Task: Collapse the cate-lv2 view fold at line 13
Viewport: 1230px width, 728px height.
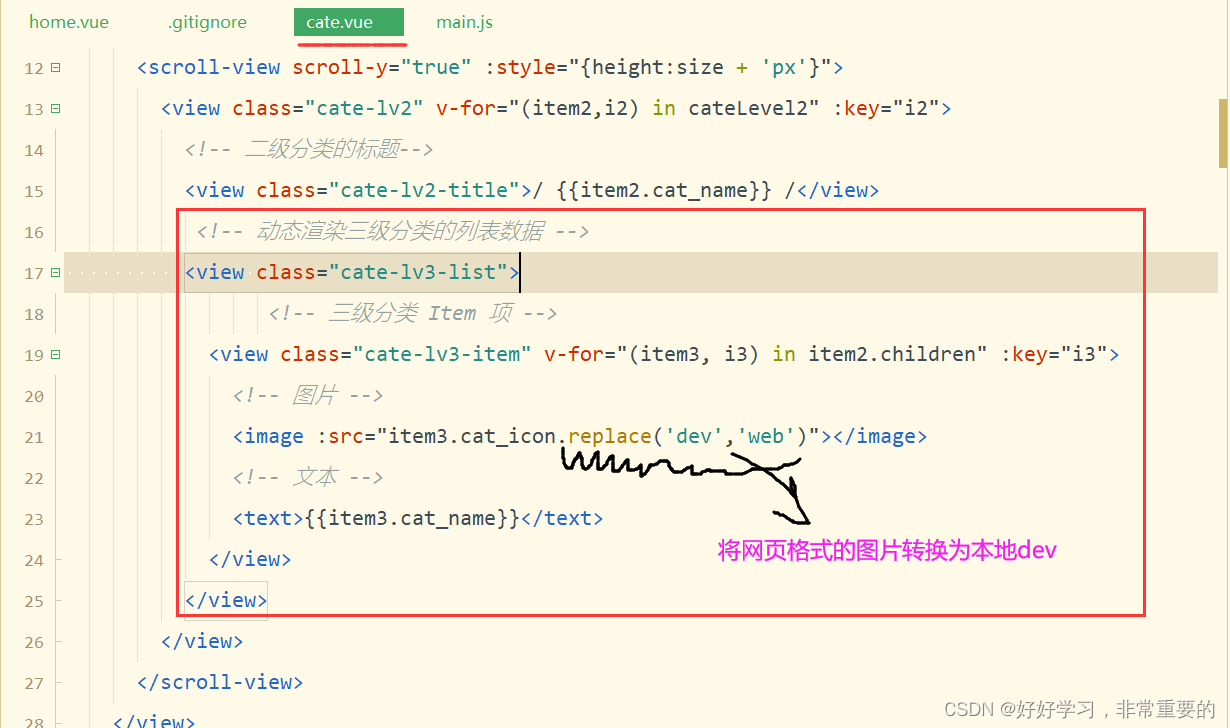Action: tap(55, 109)
